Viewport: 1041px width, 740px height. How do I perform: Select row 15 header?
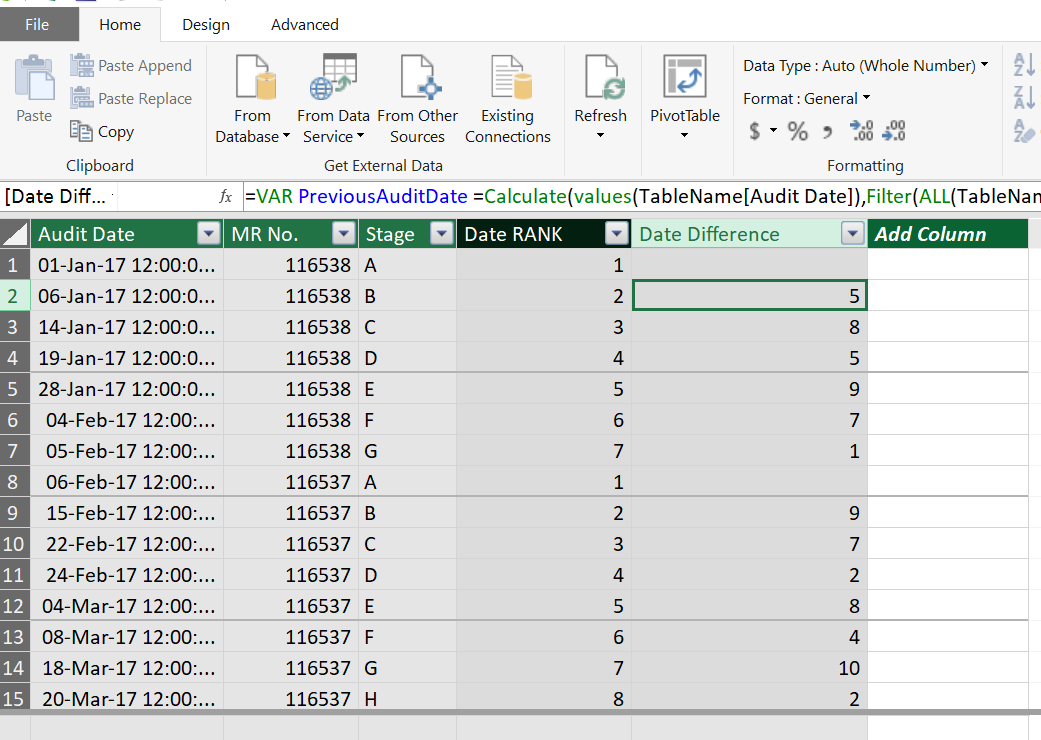(x=15, y=699)
